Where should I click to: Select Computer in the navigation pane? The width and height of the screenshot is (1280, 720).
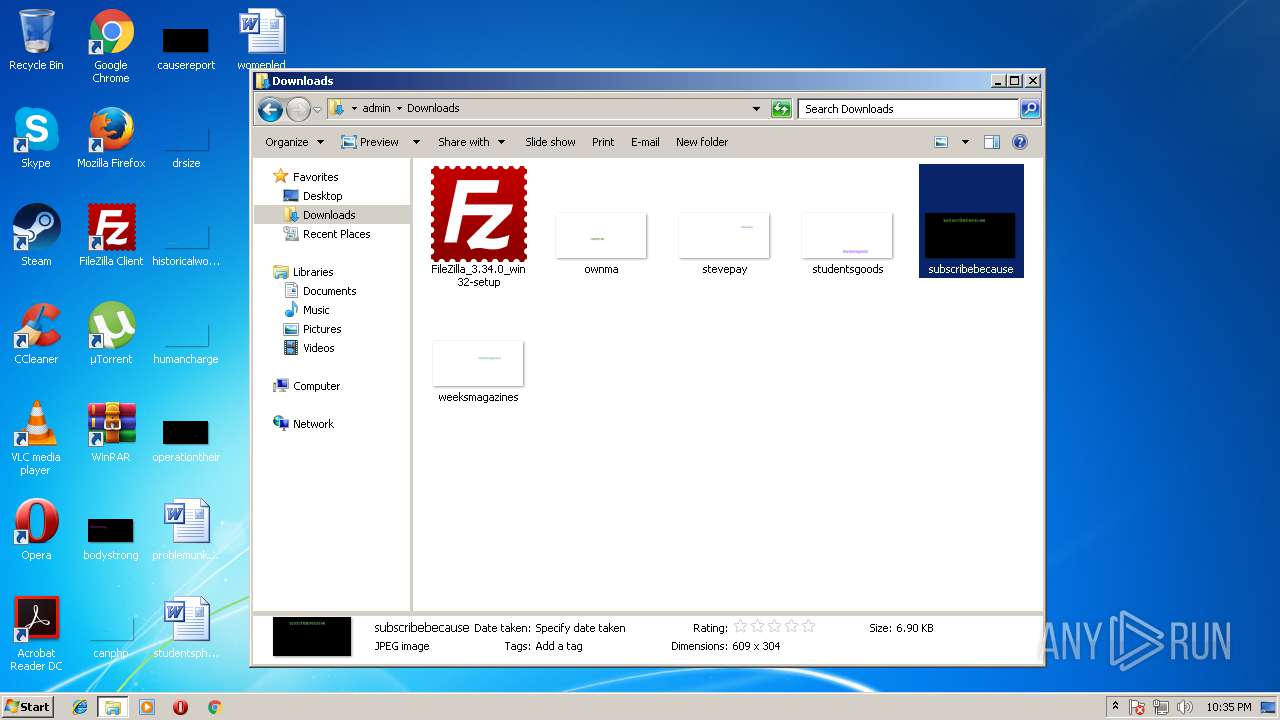(x=316, y=386)
